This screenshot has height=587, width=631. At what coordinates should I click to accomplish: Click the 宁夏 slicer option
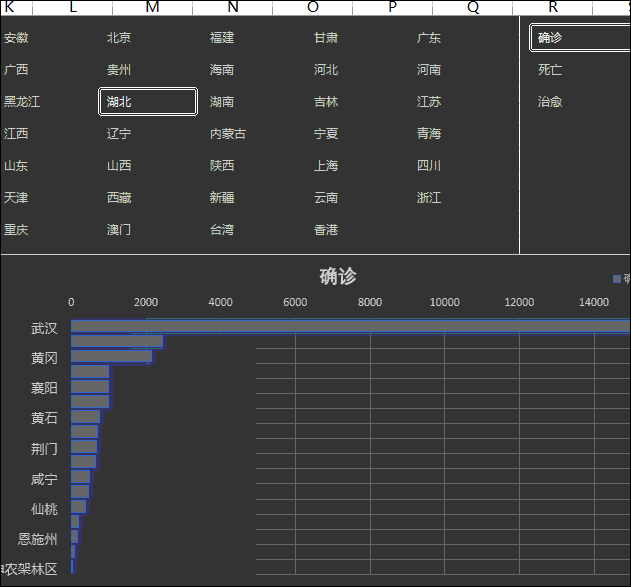[x=326, y=133]
